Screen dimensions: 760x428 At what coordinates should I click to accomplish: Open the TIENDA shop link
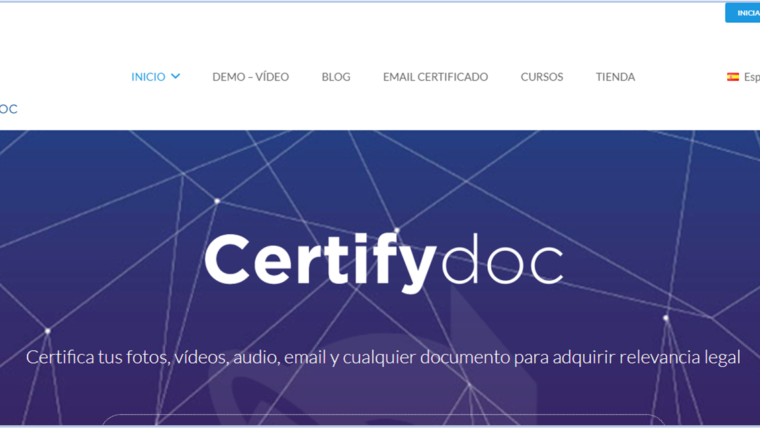[x=615, y=77]
